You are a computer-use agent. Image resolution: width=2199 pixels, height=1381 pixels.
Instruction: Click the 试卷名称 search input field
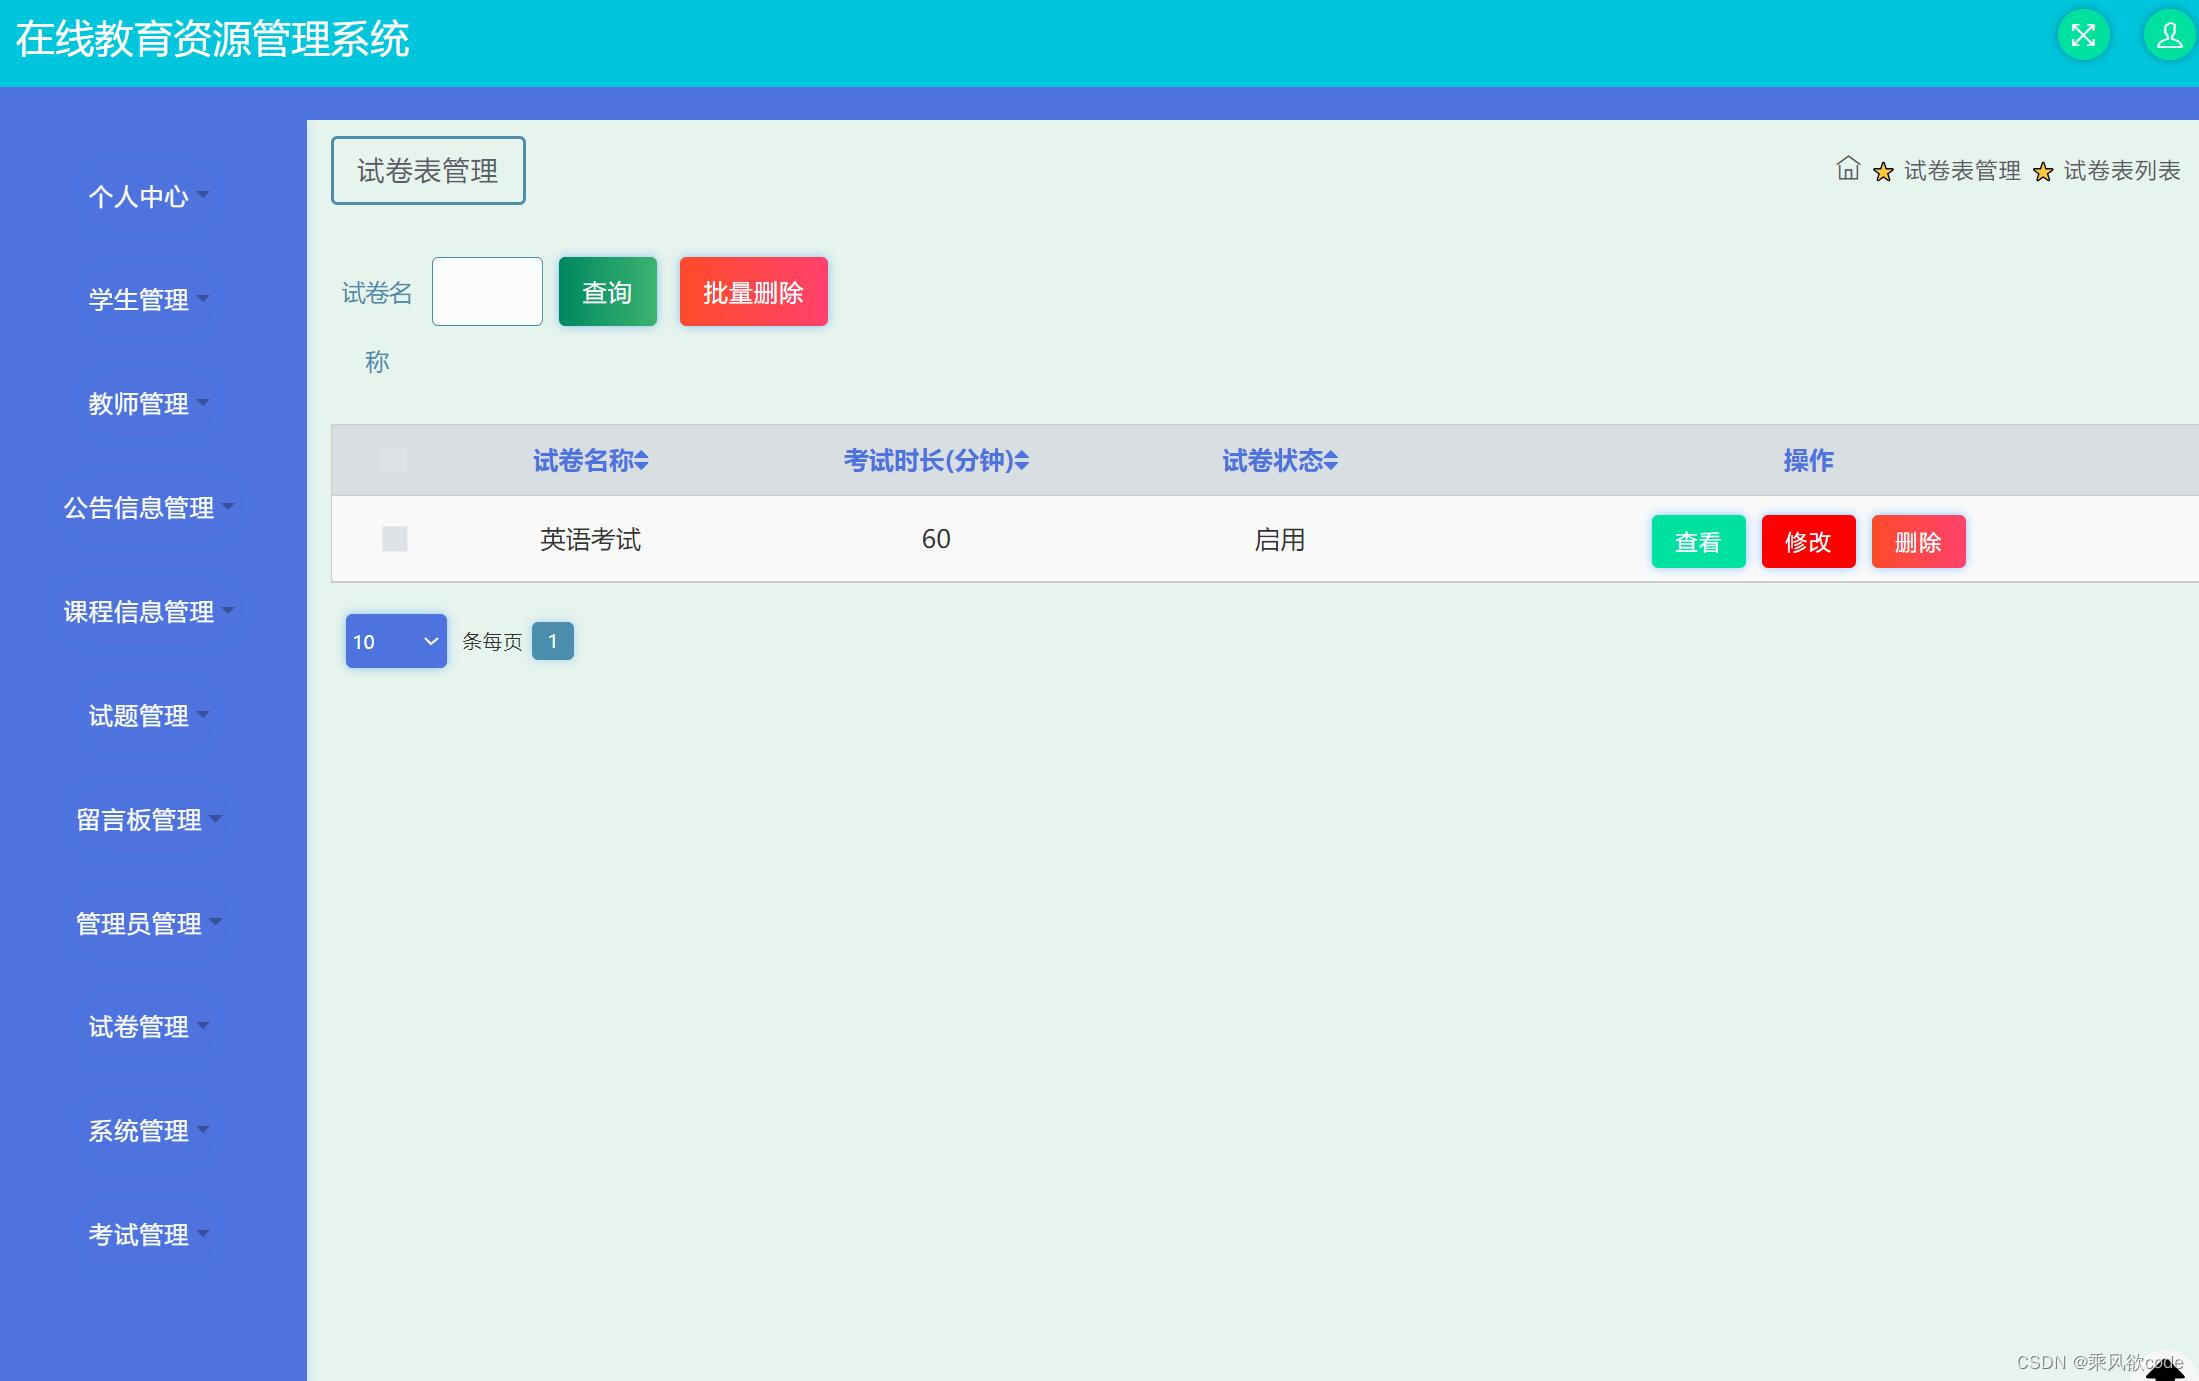tap(487, 292)
